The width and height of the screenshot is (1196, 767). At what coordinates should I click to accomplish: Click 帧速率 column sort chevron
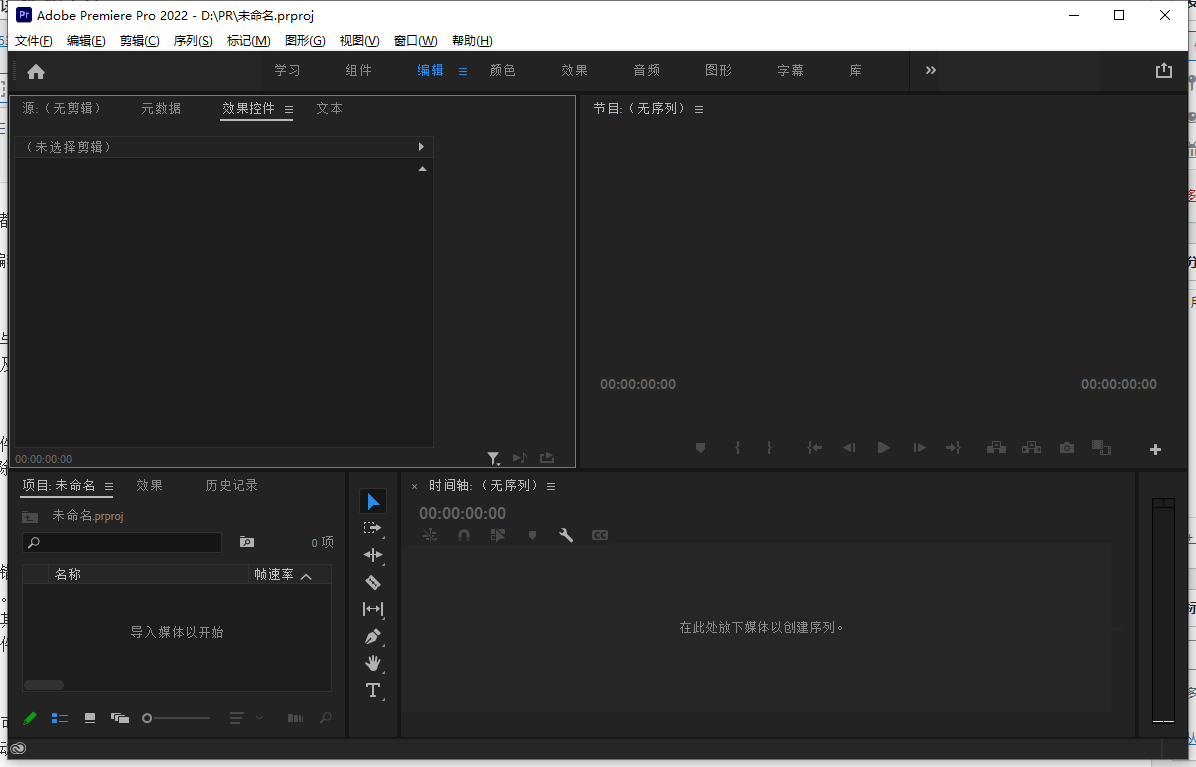tap(307, 576)
